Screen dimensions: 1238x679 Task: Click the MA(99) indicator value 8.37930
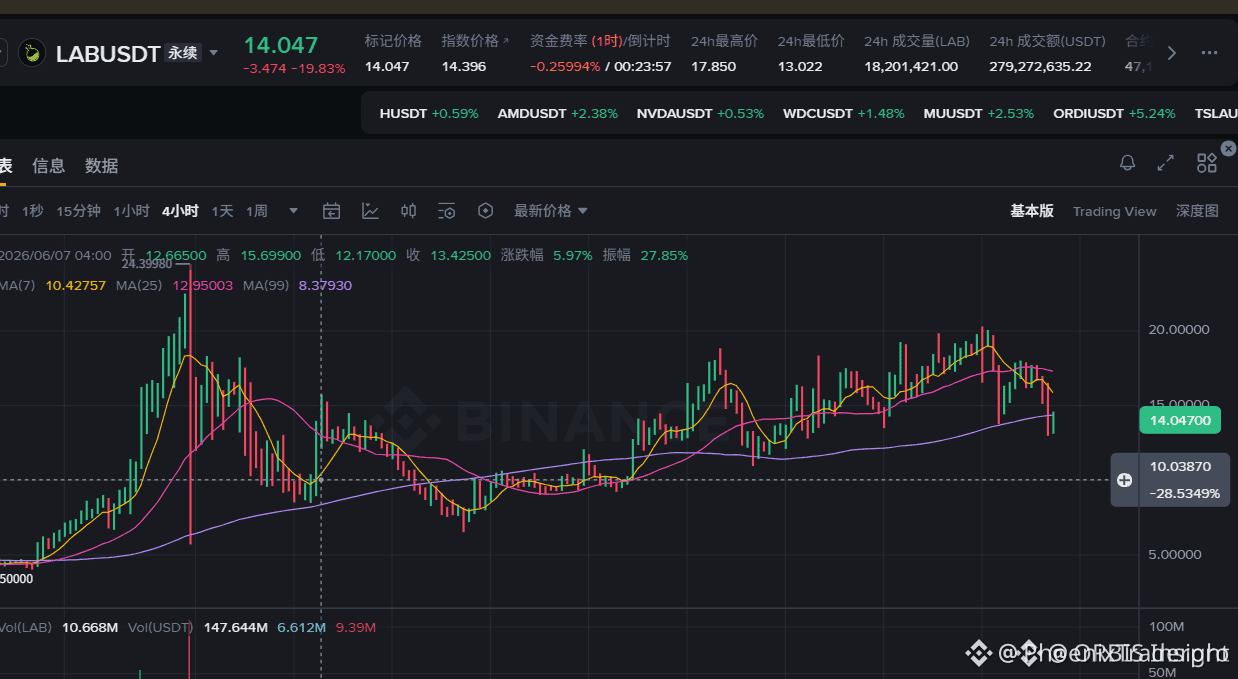pyautogui.click(x=325, y=285)
